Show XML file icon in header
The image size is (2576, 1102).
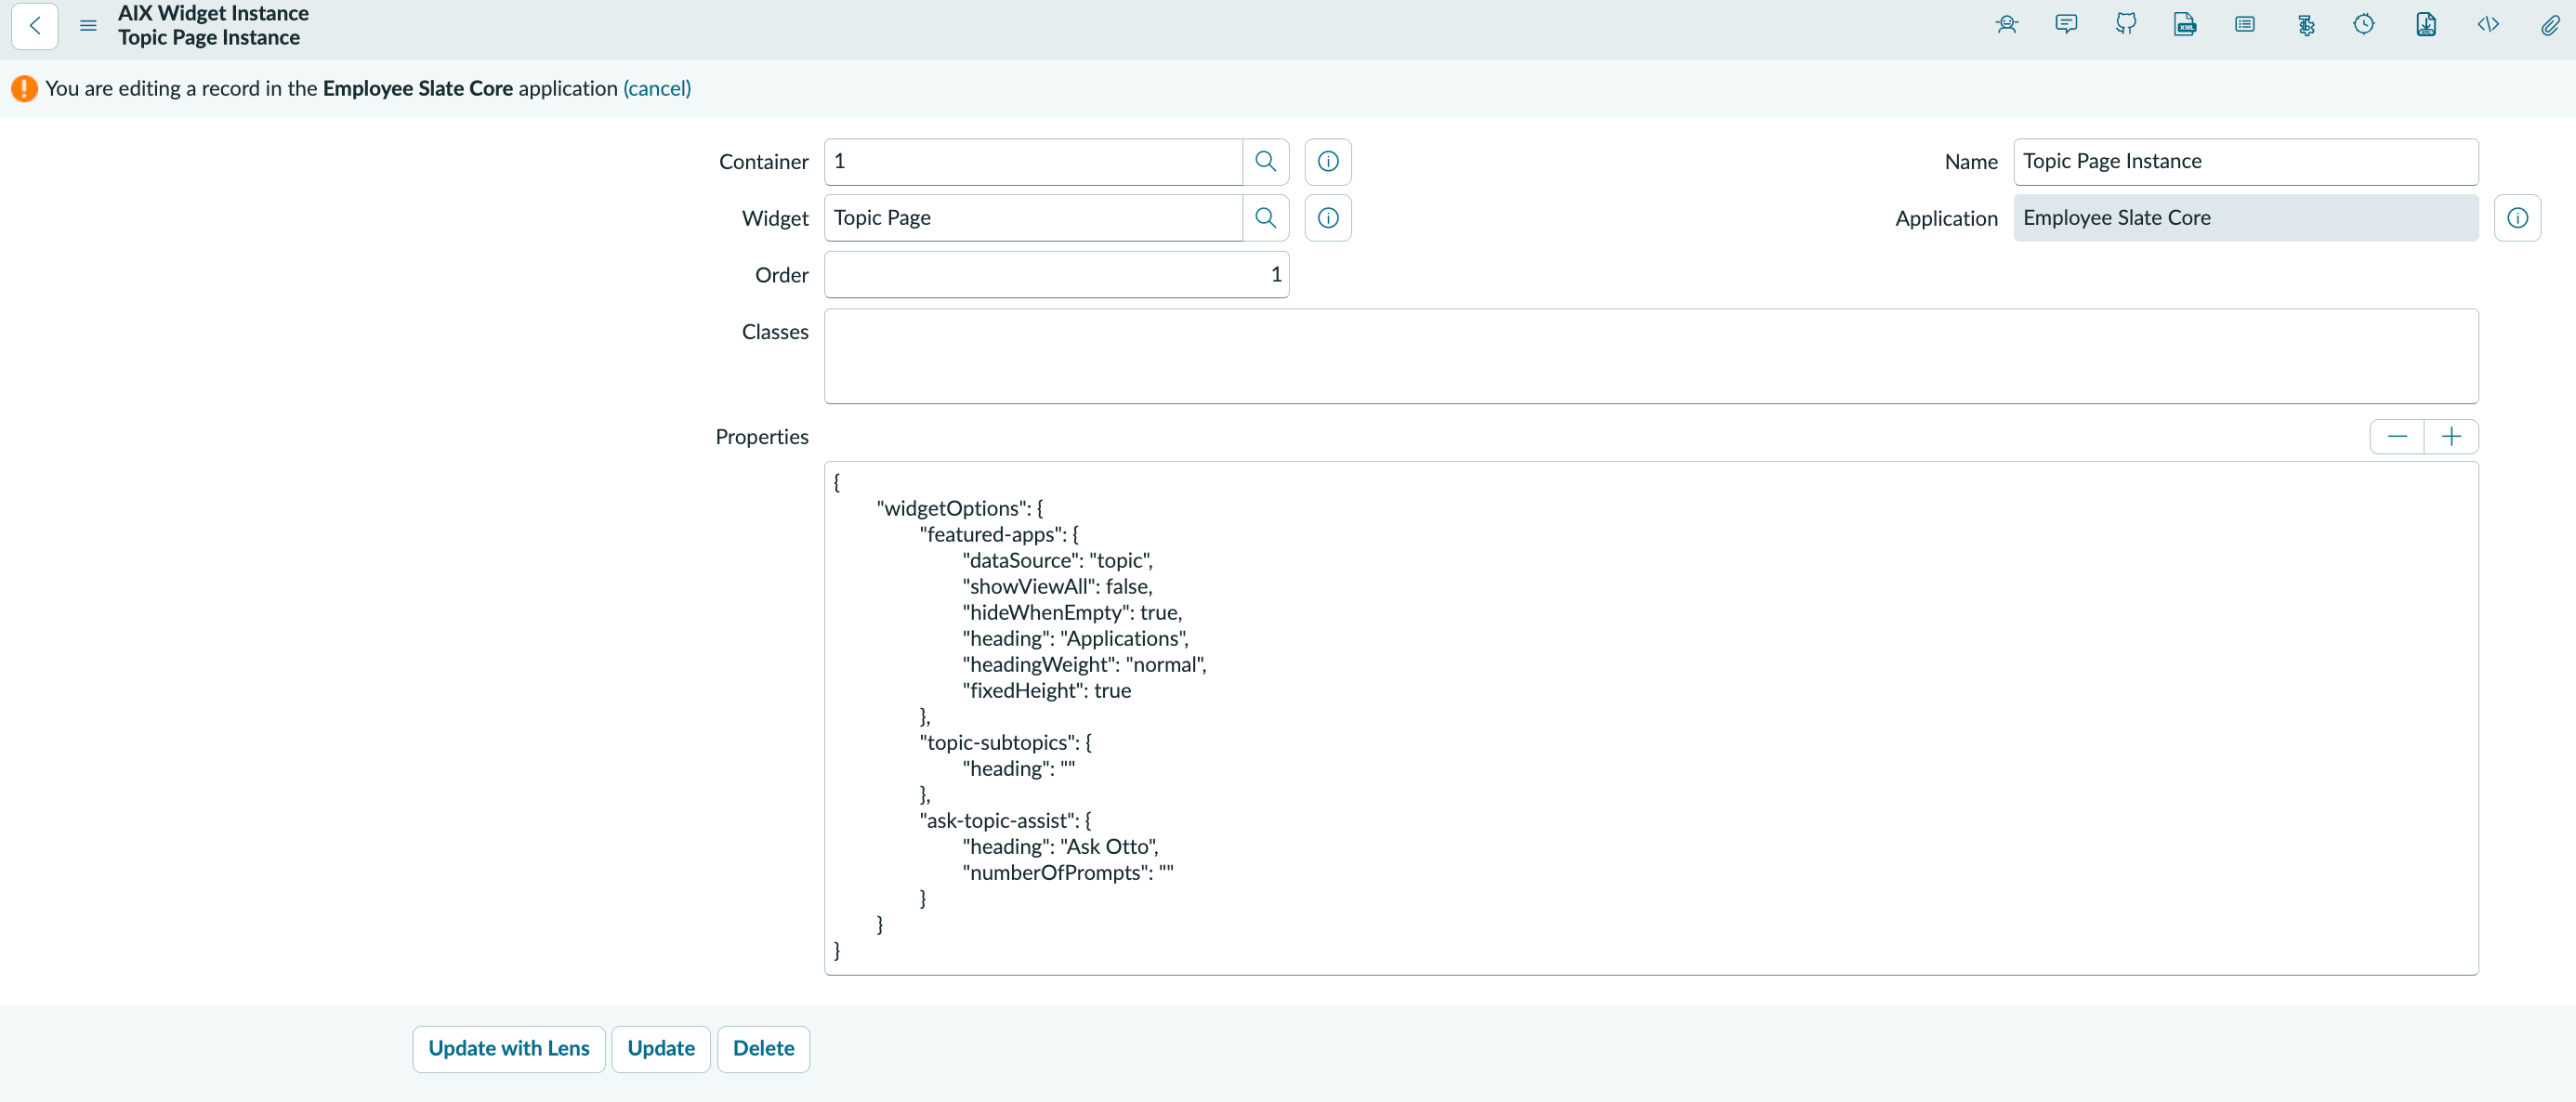pos(2185,25)
